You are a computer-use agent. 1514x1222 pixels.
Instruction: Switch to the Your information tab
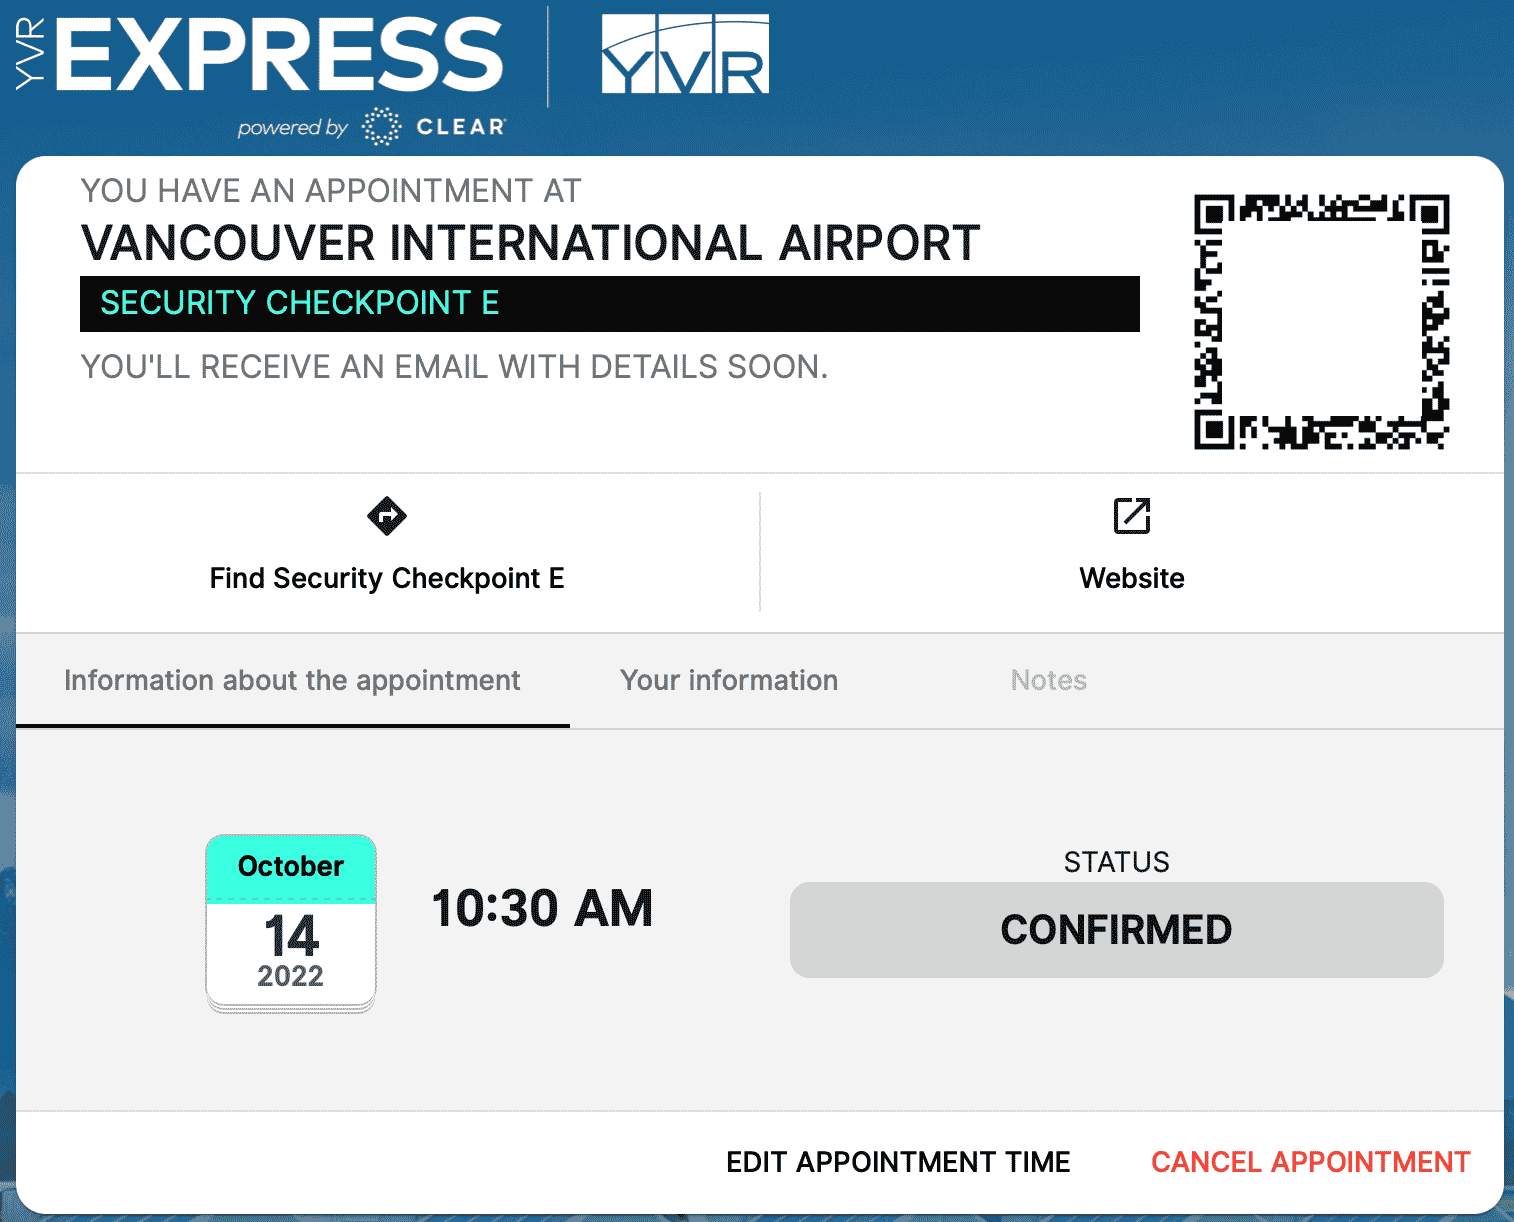(x=729, y=681)
